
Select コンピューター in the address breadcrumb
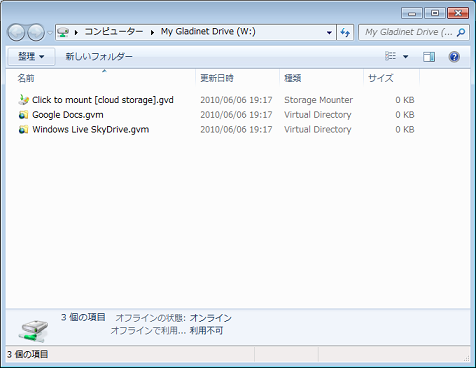114,32
